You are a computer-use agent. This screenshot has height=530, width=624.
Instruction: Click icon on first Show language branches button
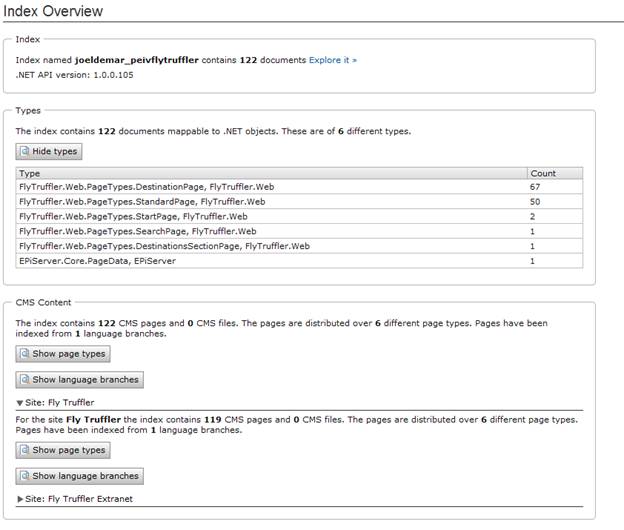[25, 380]
